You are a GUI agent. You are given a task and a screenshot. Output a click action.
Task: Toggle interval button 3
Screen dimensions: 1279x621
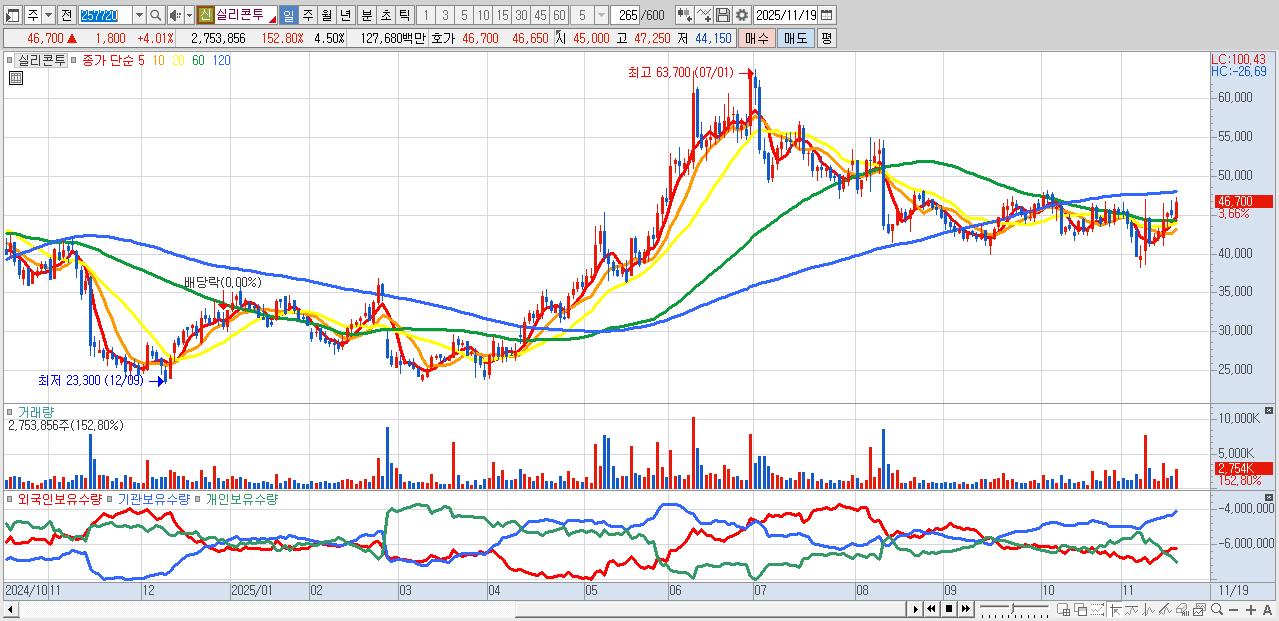tap(445, 15)
